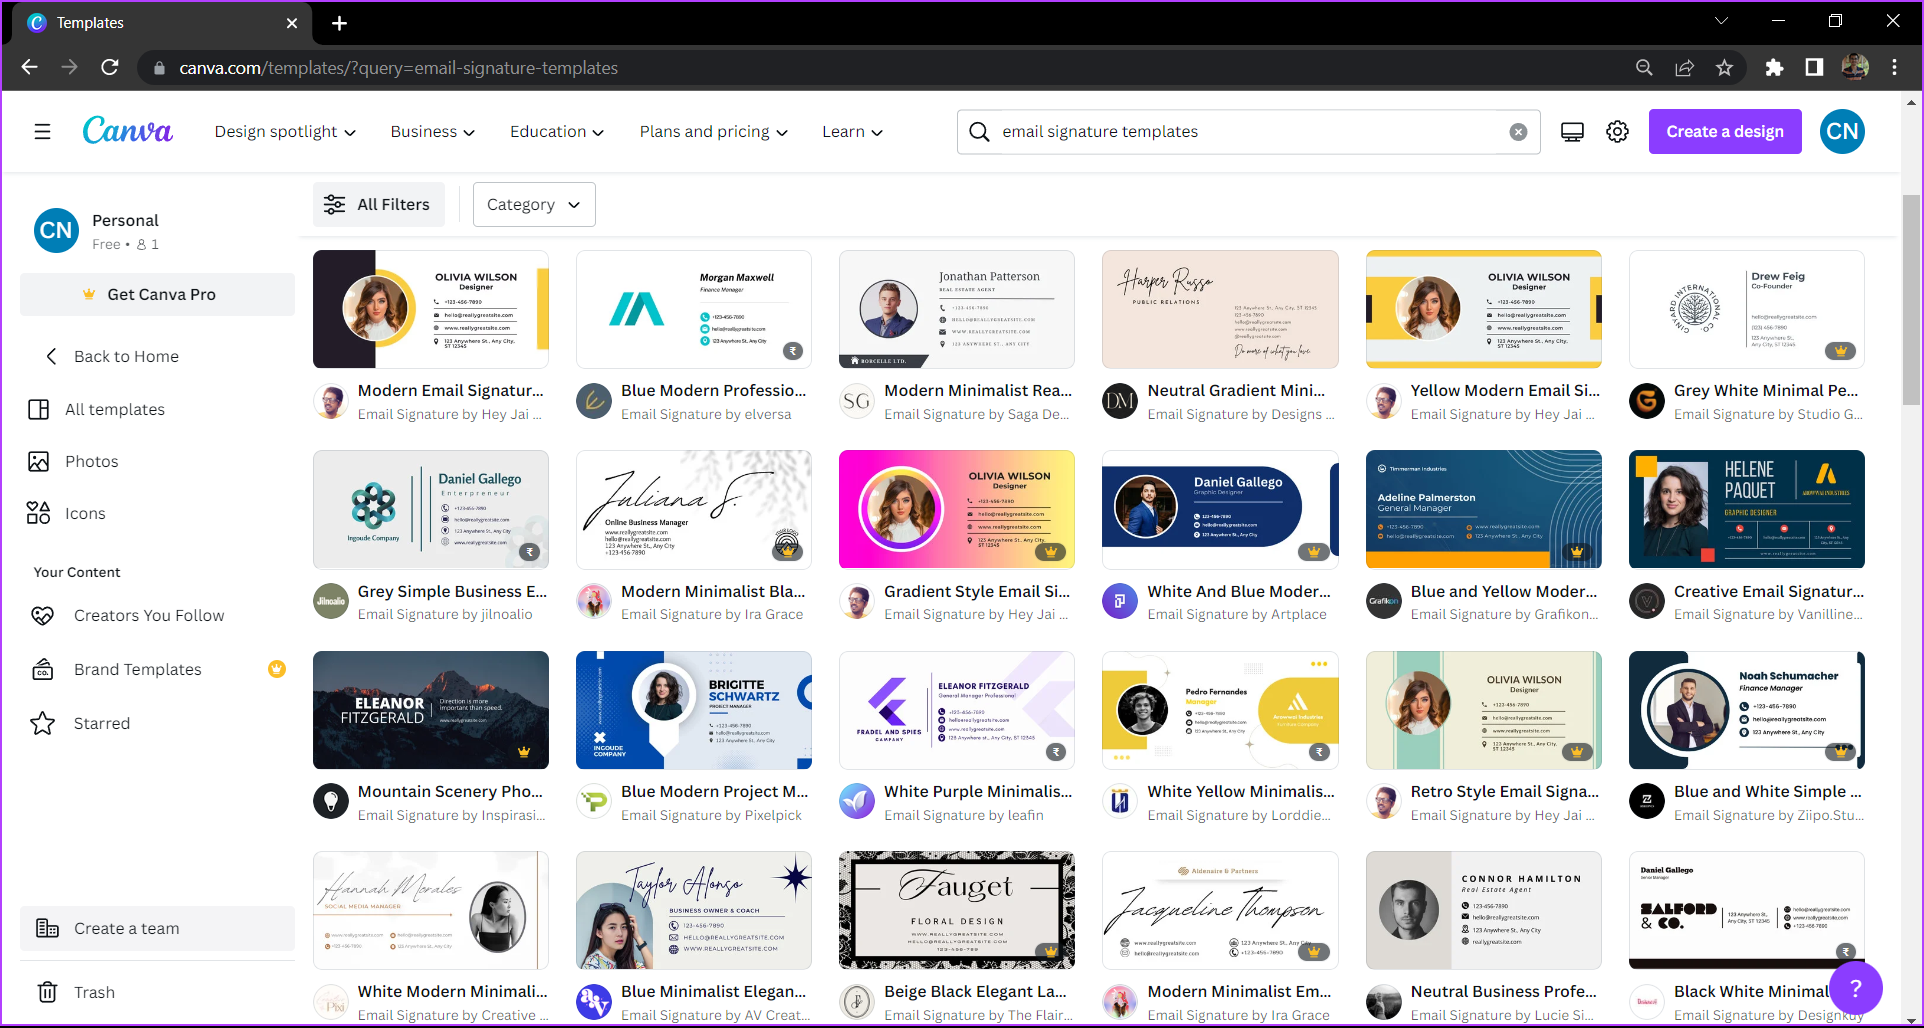Viewport: 1924px width, 1028px height.
Task: Click the Create a design button
Action: 1724,132
